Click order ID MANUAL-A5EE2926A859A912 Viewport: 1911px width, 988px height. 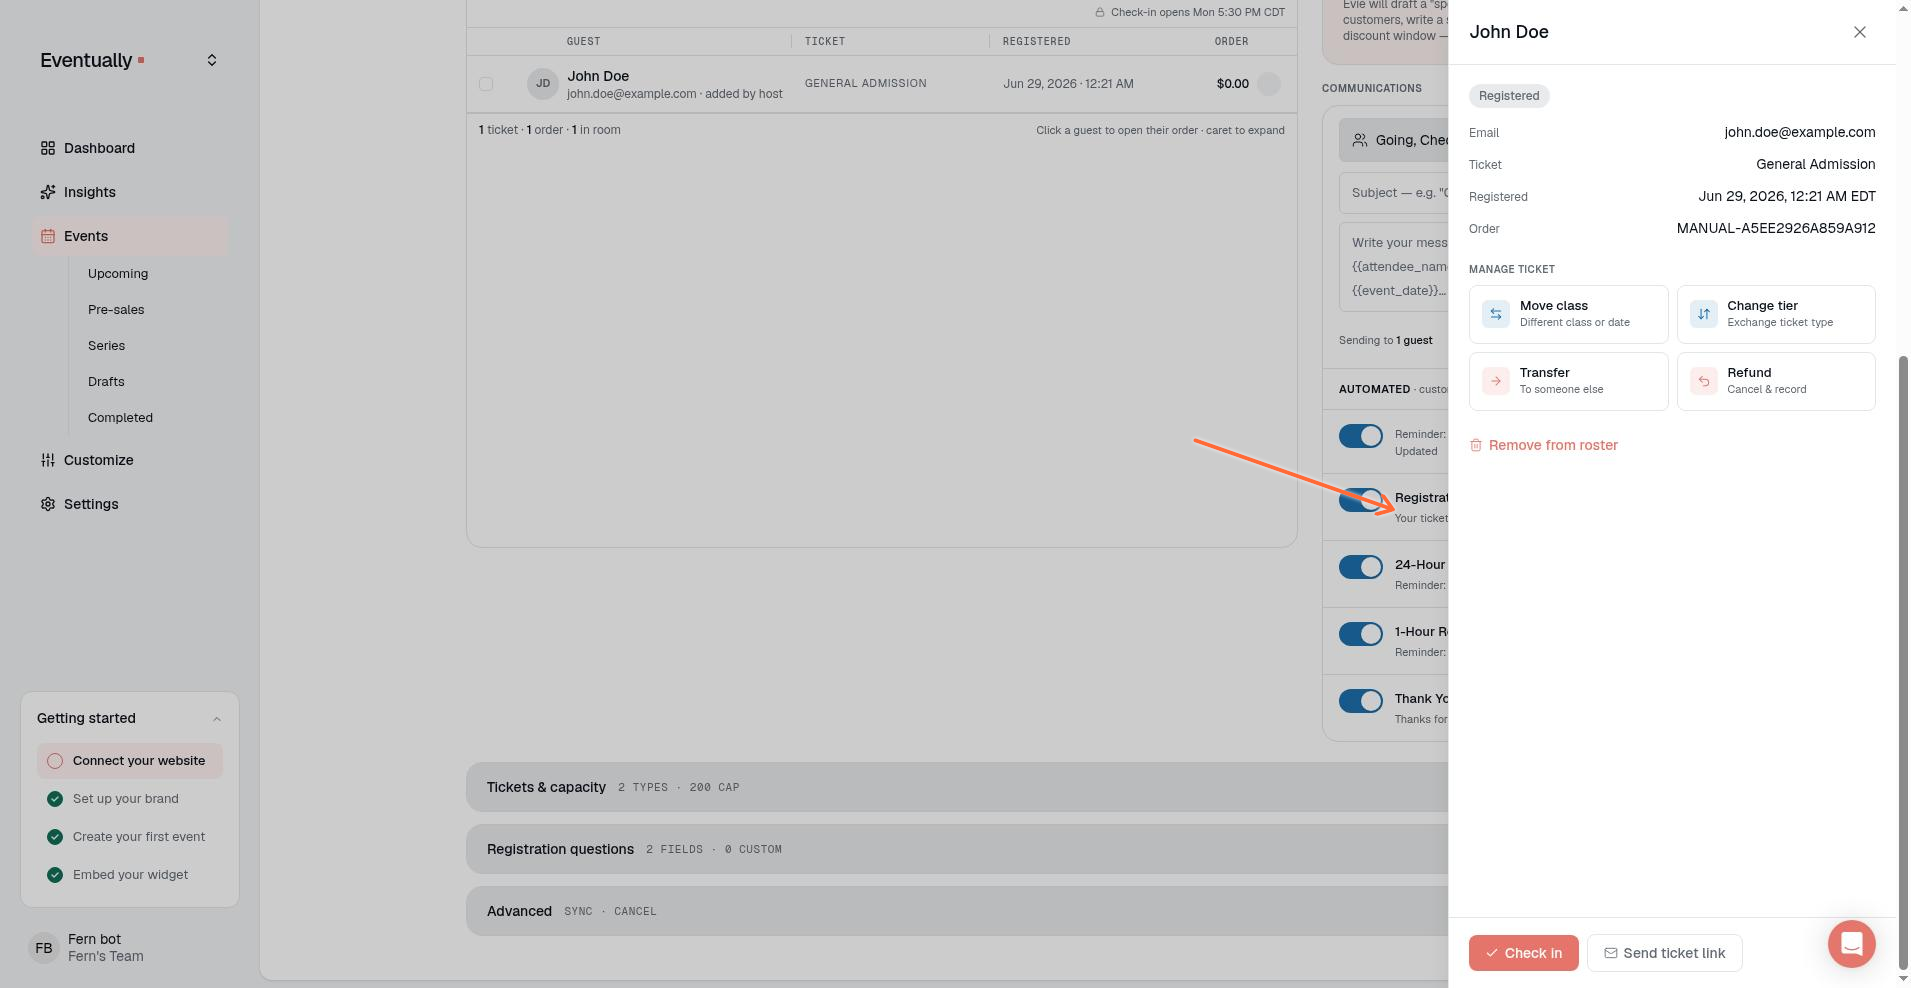pos(1776,228)
